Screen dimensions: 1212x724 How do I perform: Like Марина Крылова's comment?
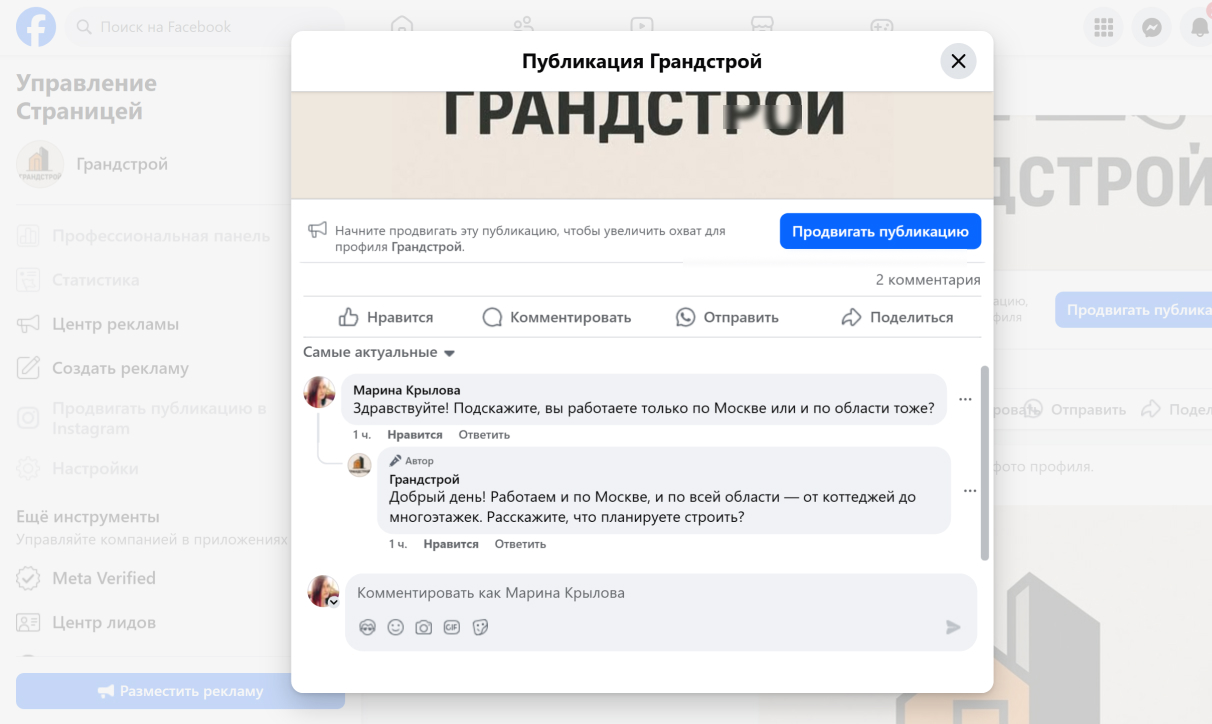[x=415, y=435]
